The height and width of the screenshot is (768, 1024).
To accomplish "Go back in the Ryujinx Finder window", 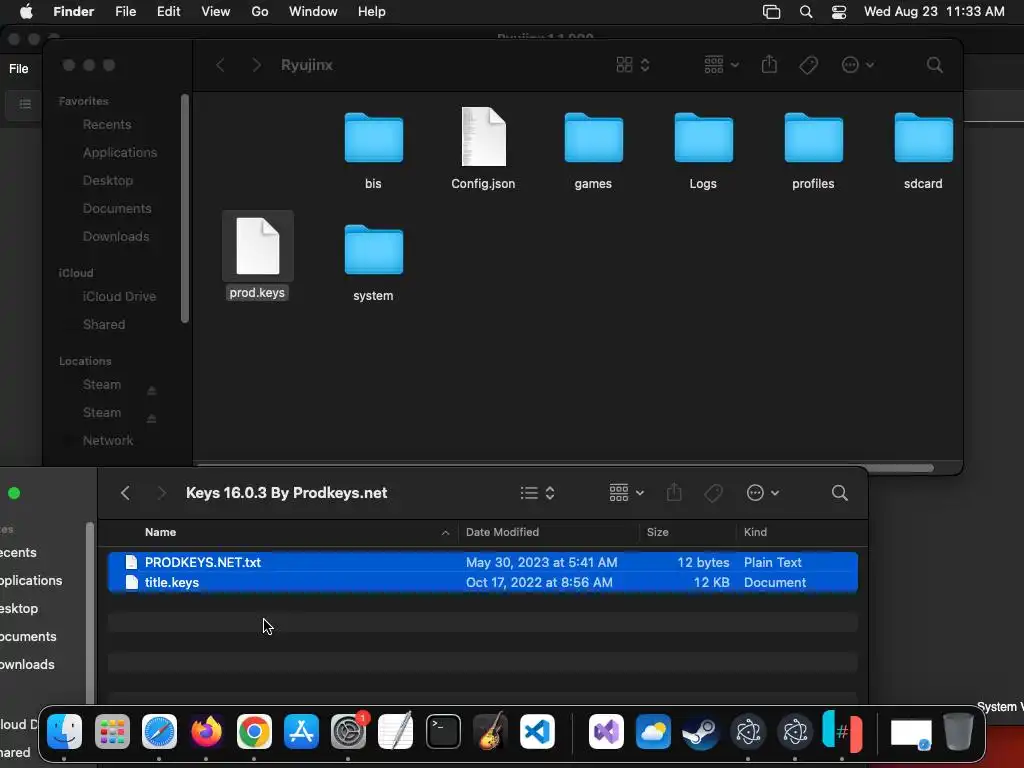I will coord(221,65).
